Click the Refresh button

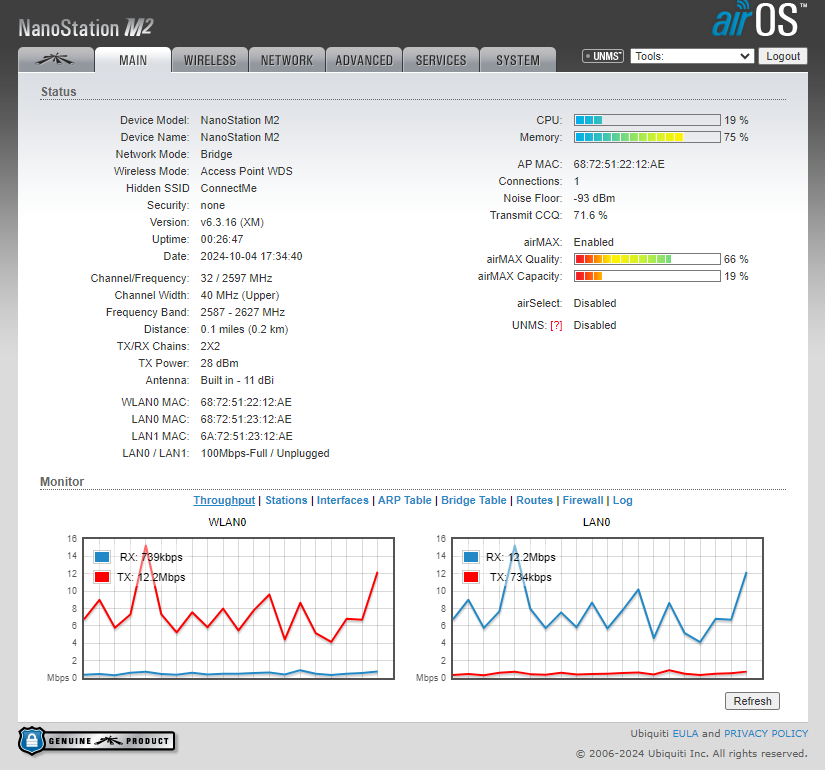752,701
